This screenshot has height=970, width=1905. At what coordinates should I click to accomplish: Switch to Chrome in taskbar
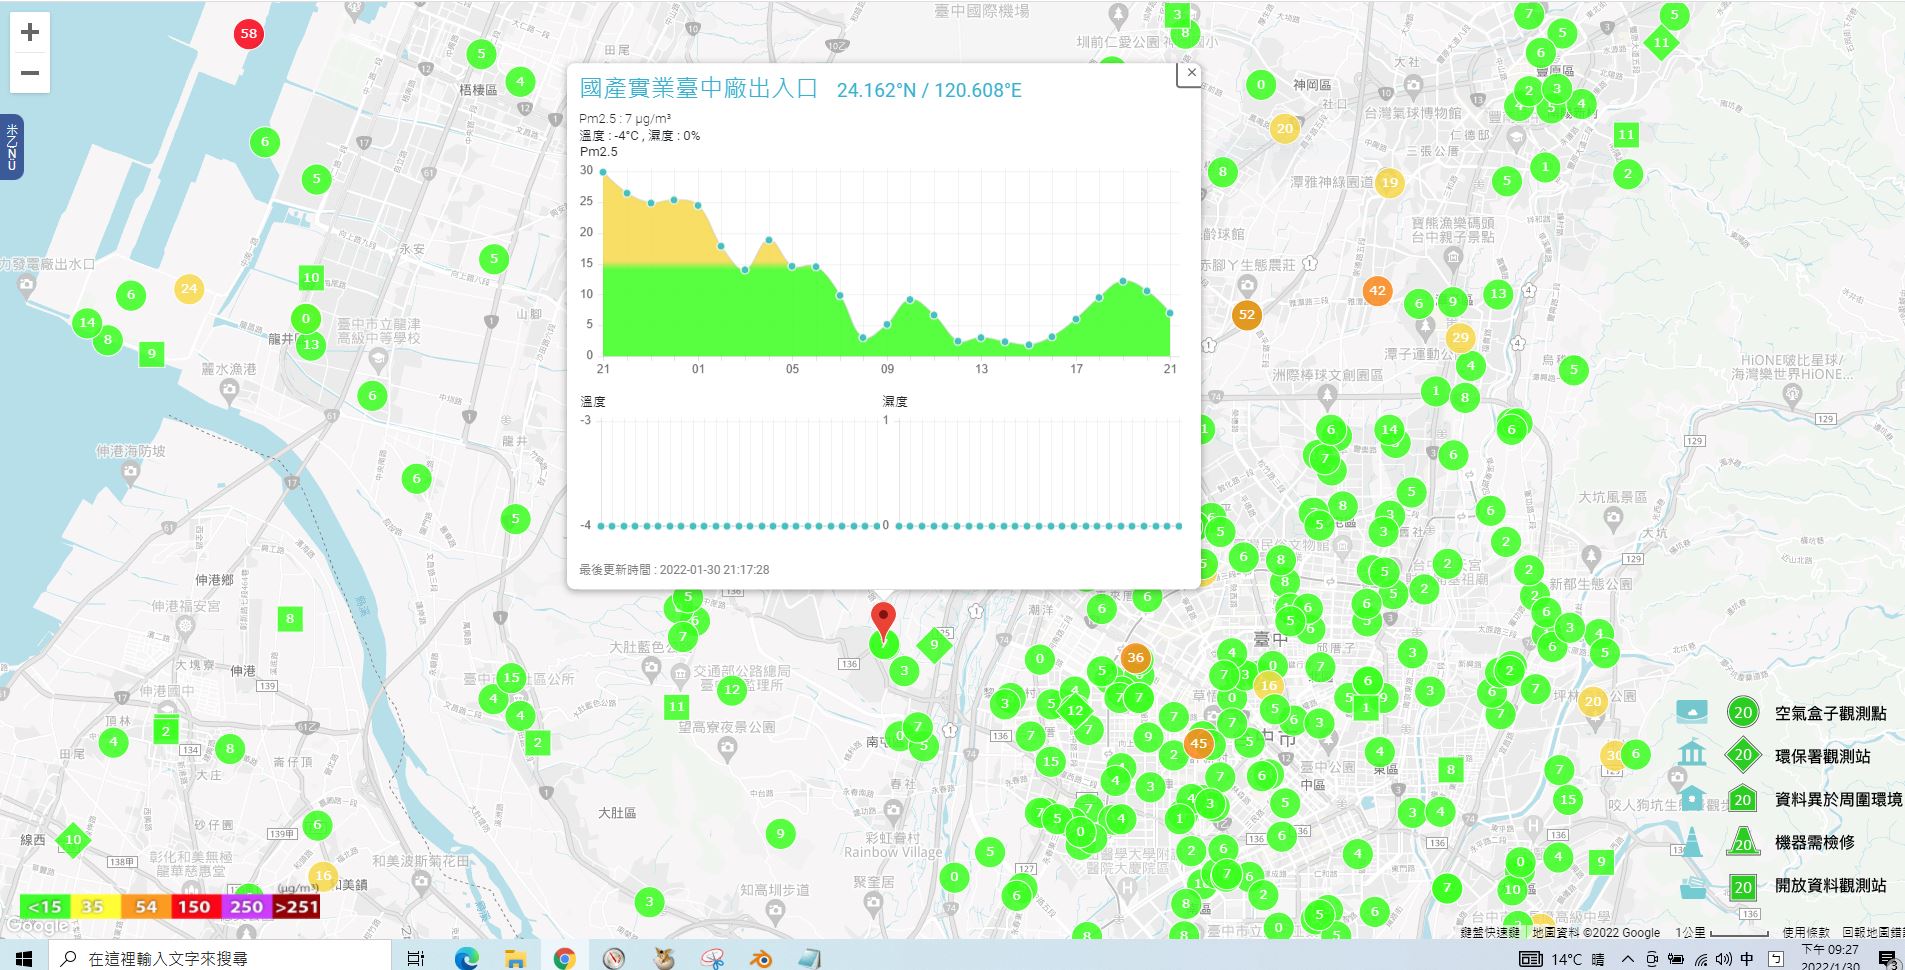click(x=564, y=958)
